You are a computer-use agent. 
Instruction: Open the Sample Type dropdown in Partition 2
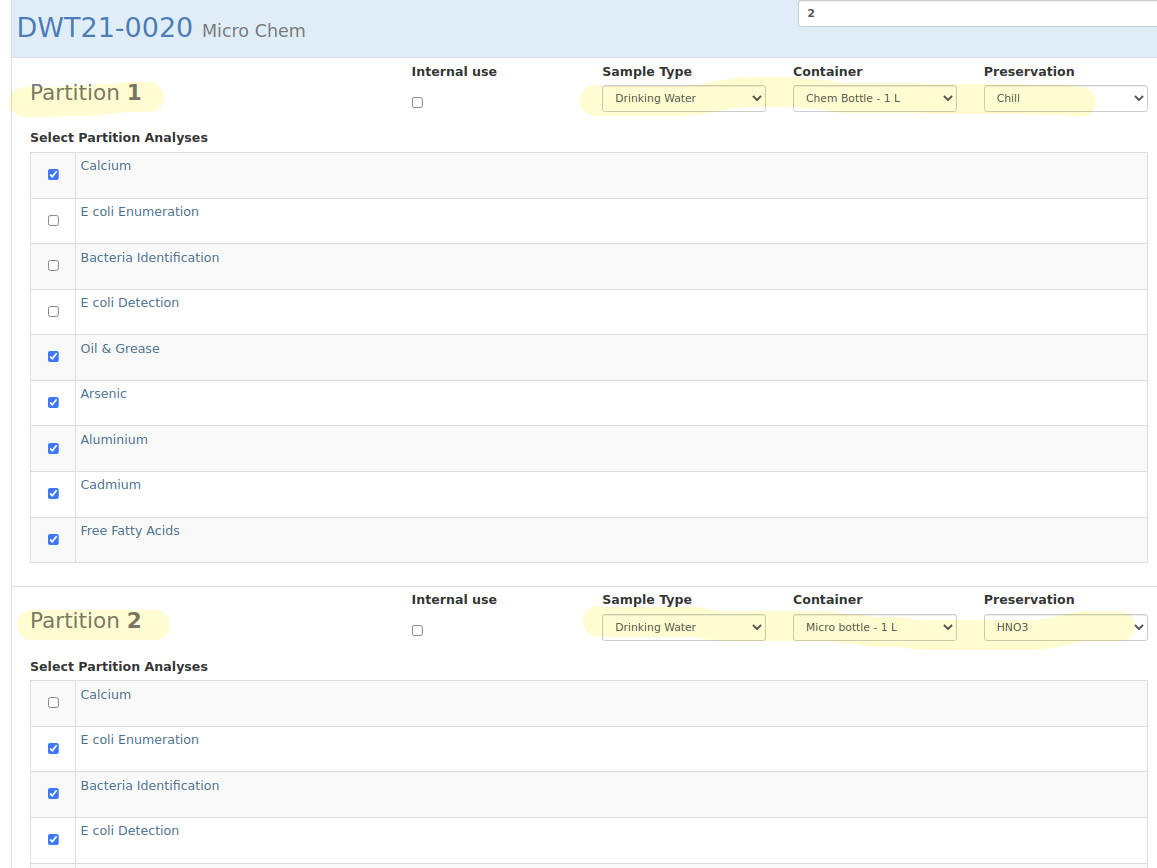683,627
